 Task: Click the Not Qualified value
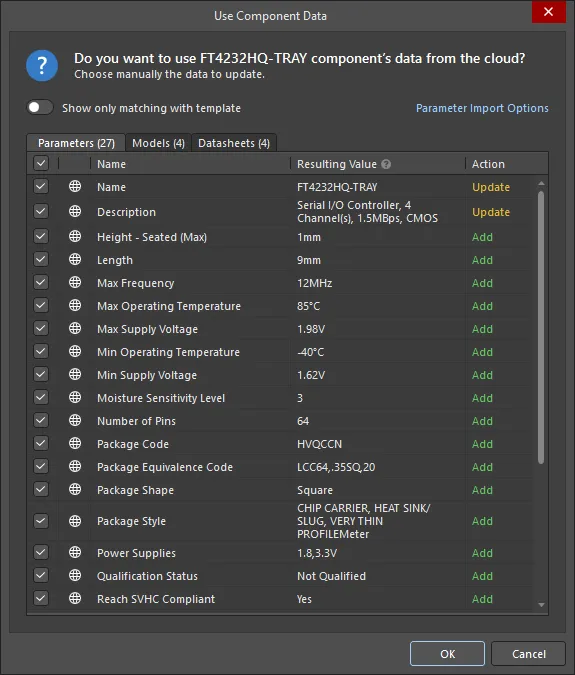pyautogui.click(x=331, y=576)
